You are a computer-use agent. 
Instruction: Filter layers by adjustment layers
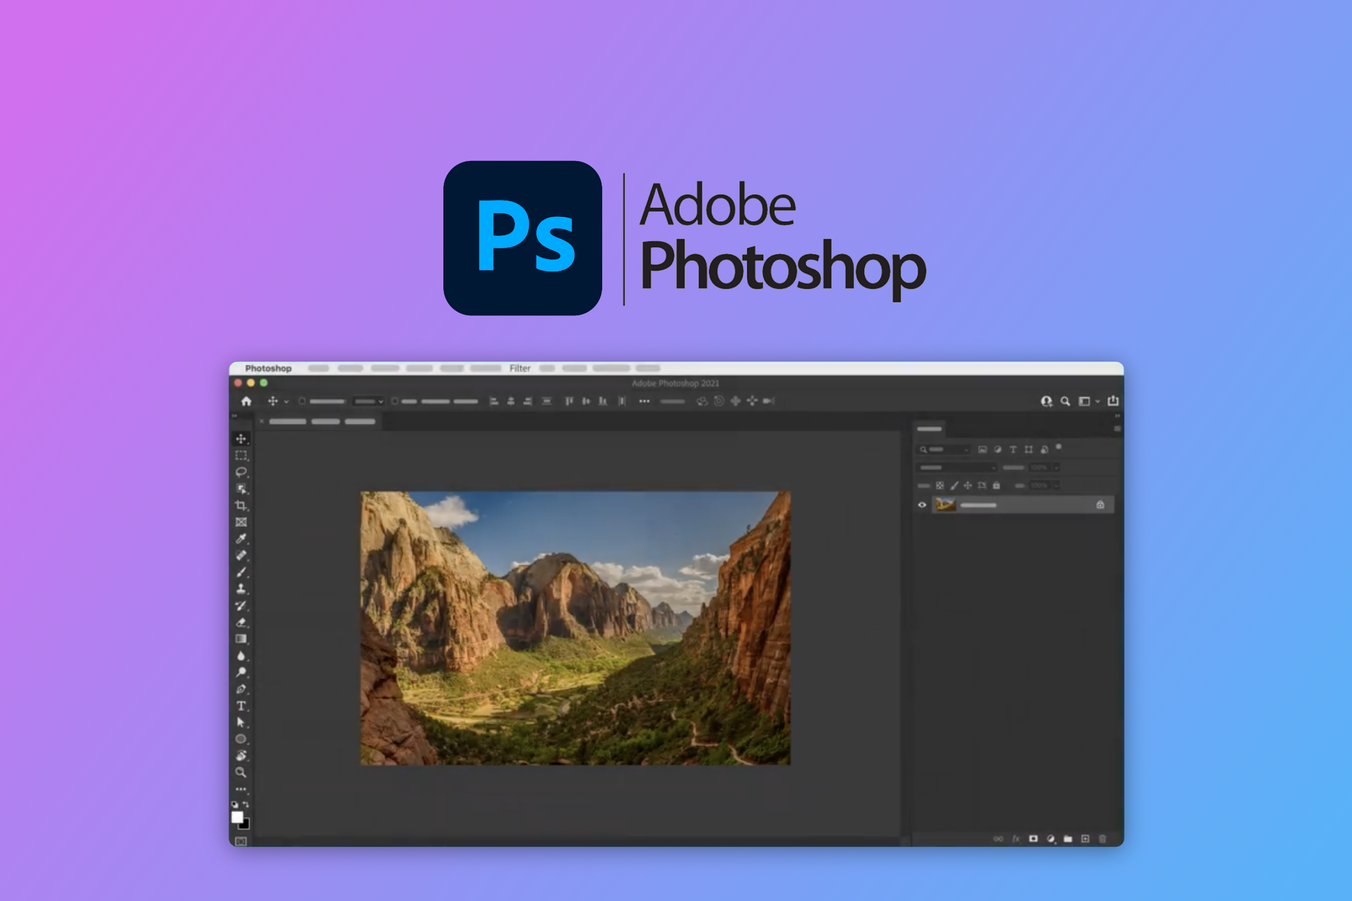[997, 450]
